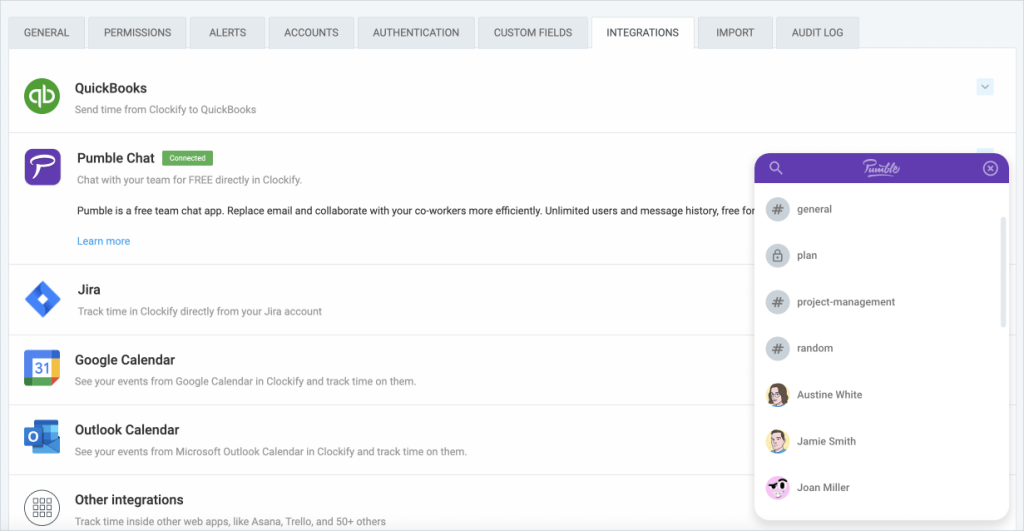Image resolution: width=1024 pixels, height=531 pixels.
Task: Click 'Chat with your team for FREE' description
Action: click(x=189, y=180)
